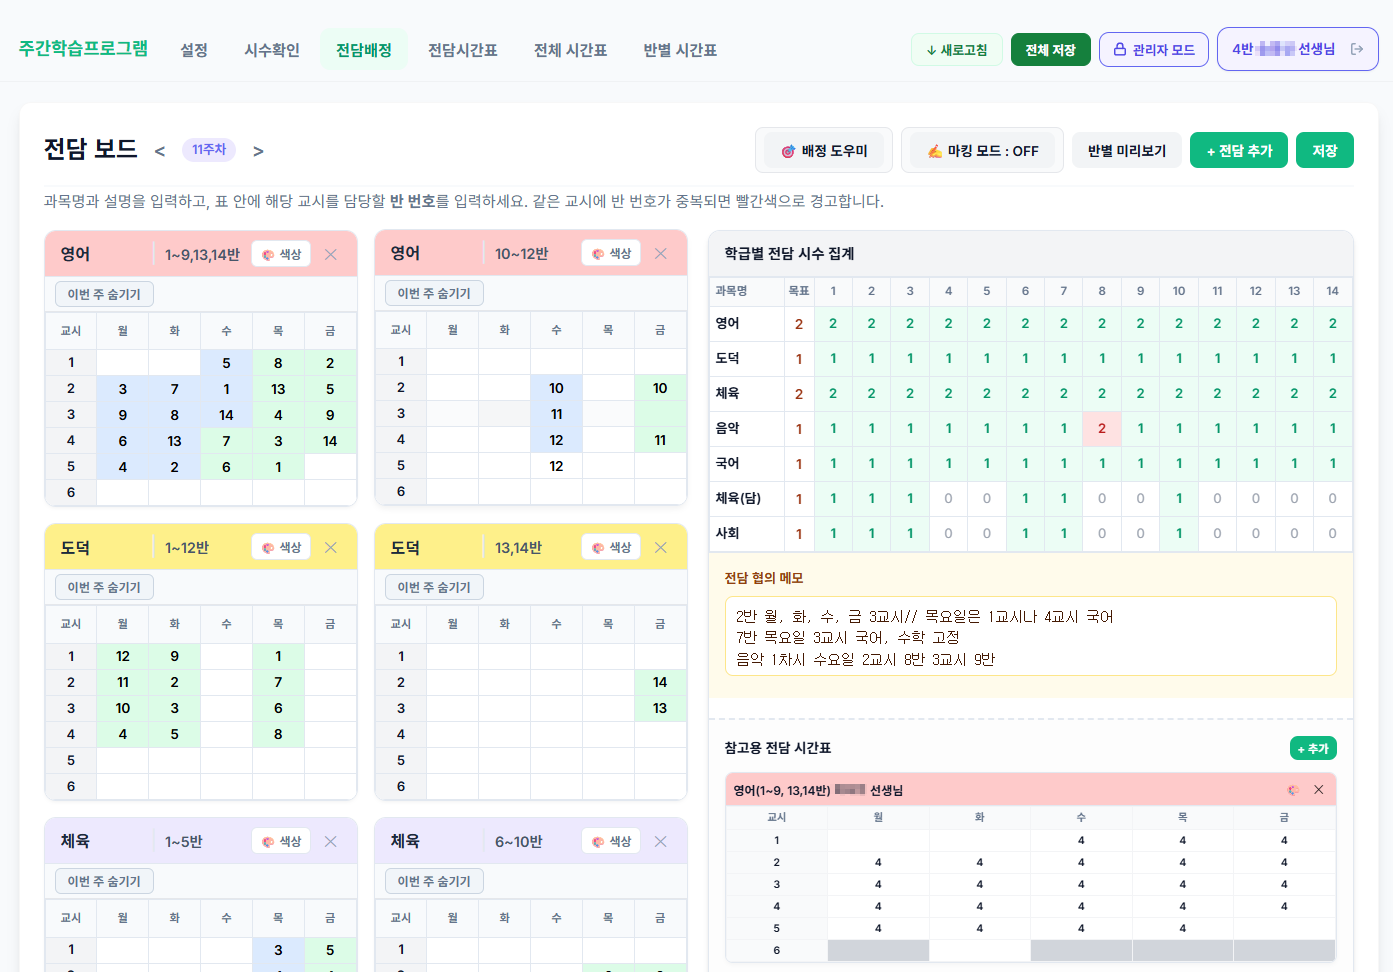Hide this week for 도덕 13,14반
The width and height of the screenshot is (1393, 972).
434,587
